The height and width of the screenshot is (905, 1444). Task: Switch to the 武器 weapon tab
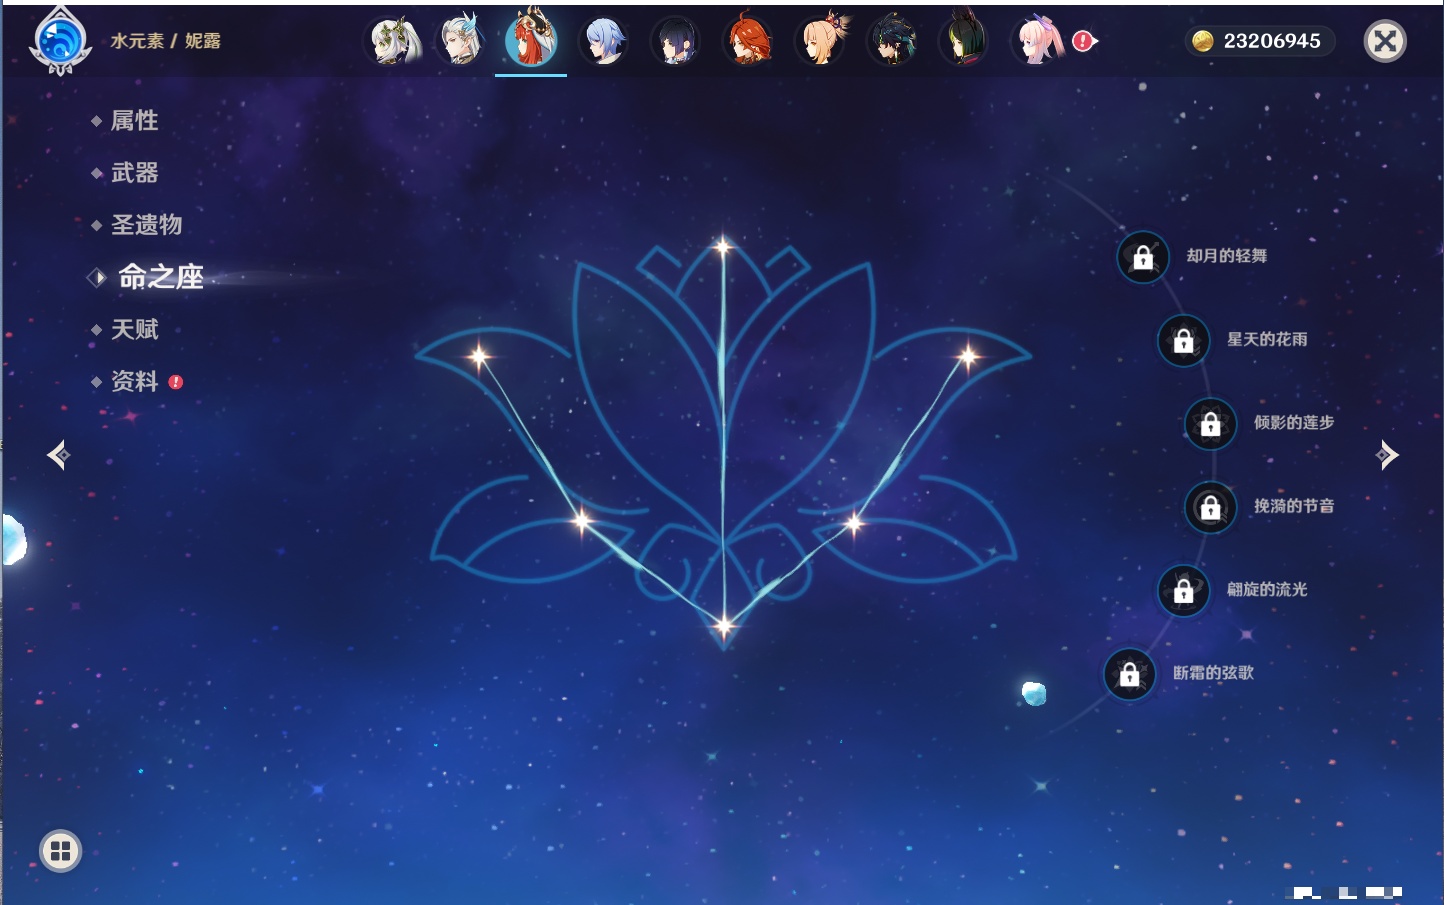click(x=134, y=173)
